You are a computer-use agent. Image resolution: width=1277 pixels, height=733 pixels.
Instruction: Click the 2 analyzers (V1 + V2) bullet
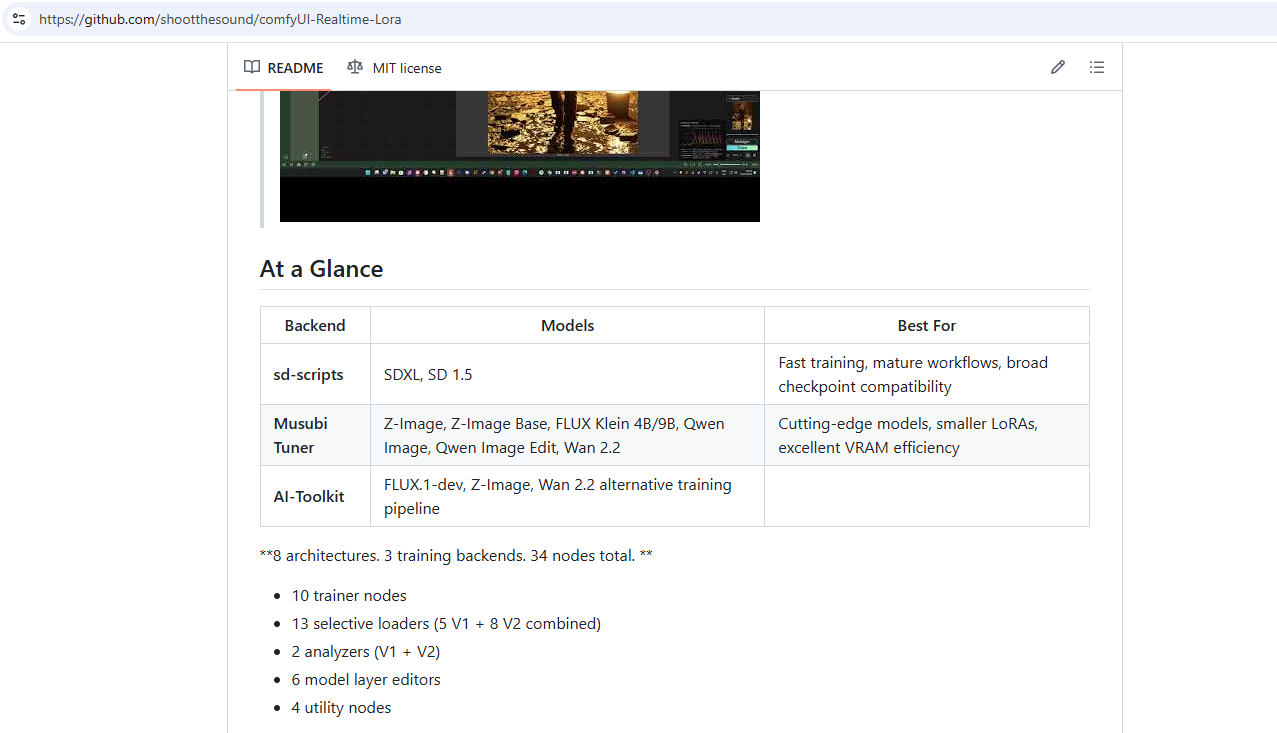[x=366, y=651]
